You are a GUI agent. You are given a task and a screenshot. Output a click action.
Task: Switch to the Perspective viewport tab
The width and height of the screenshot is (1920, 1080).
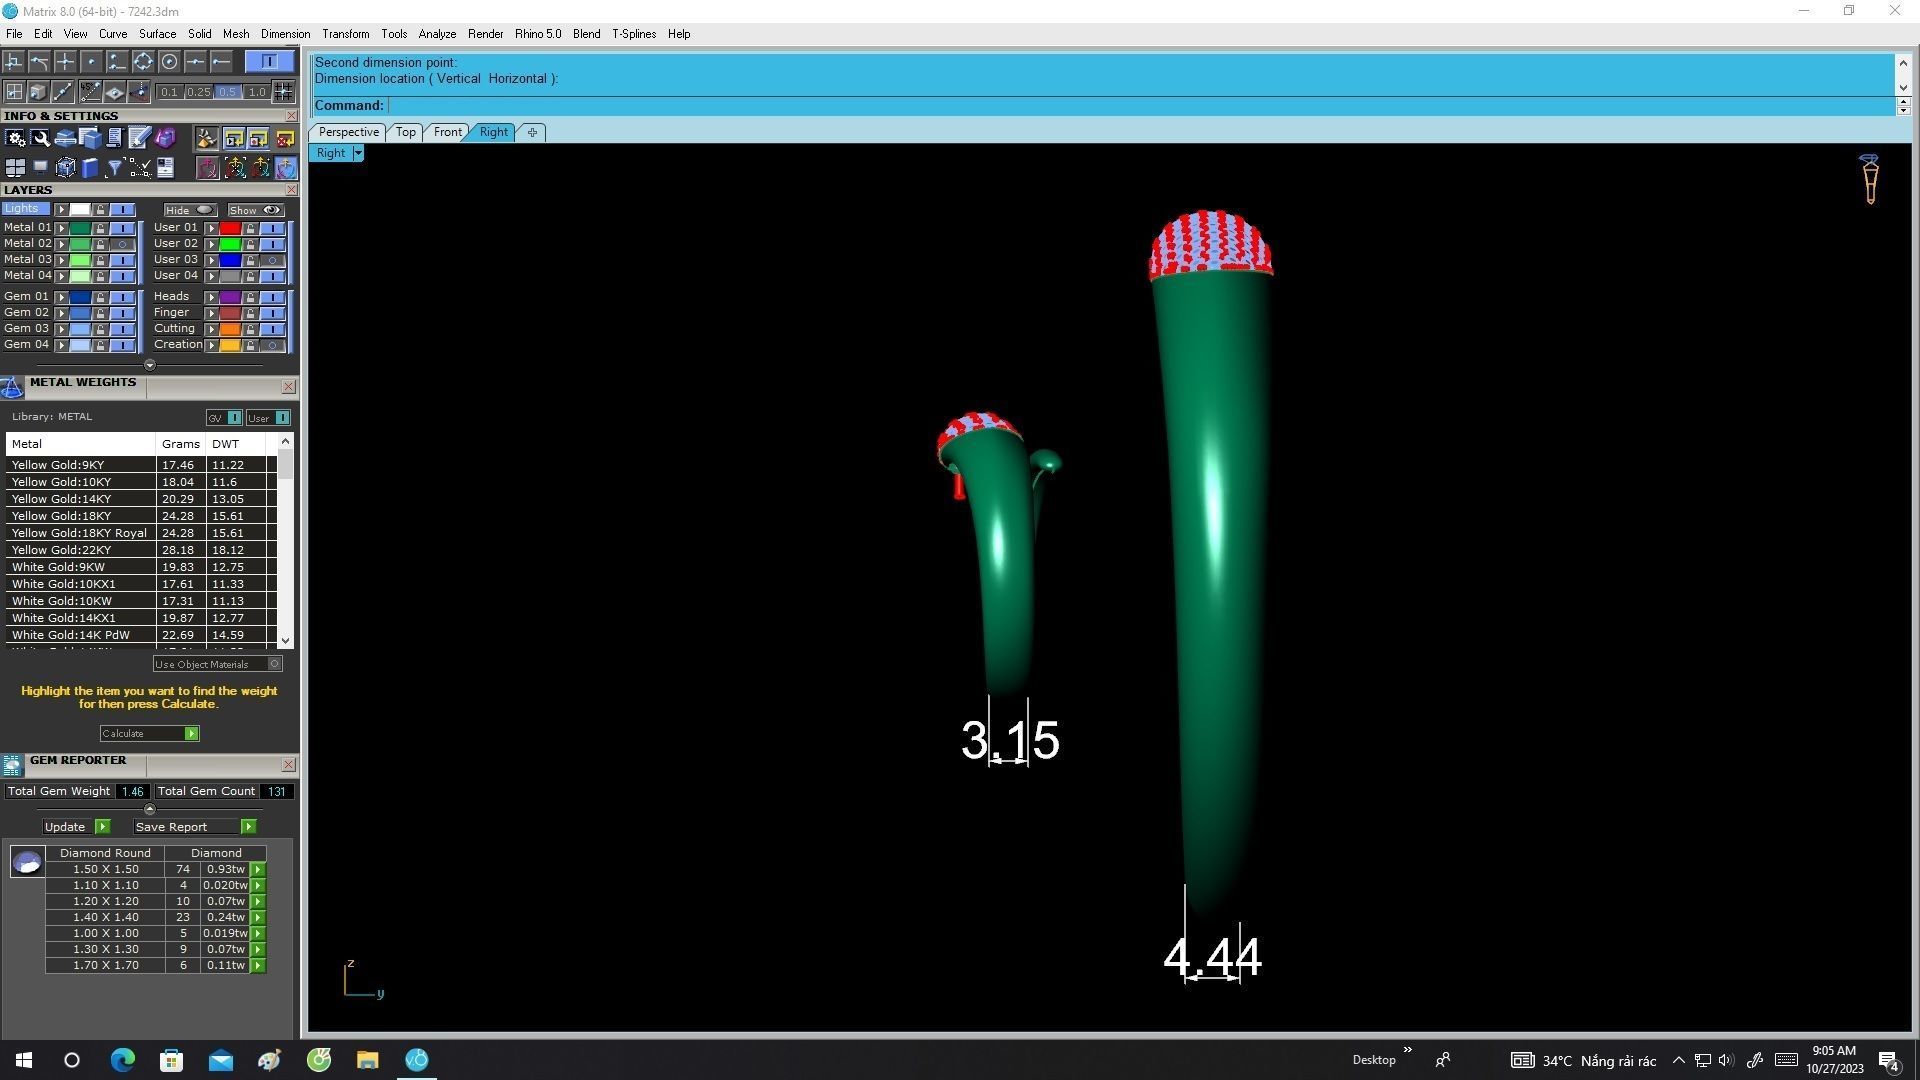[348, 132]
